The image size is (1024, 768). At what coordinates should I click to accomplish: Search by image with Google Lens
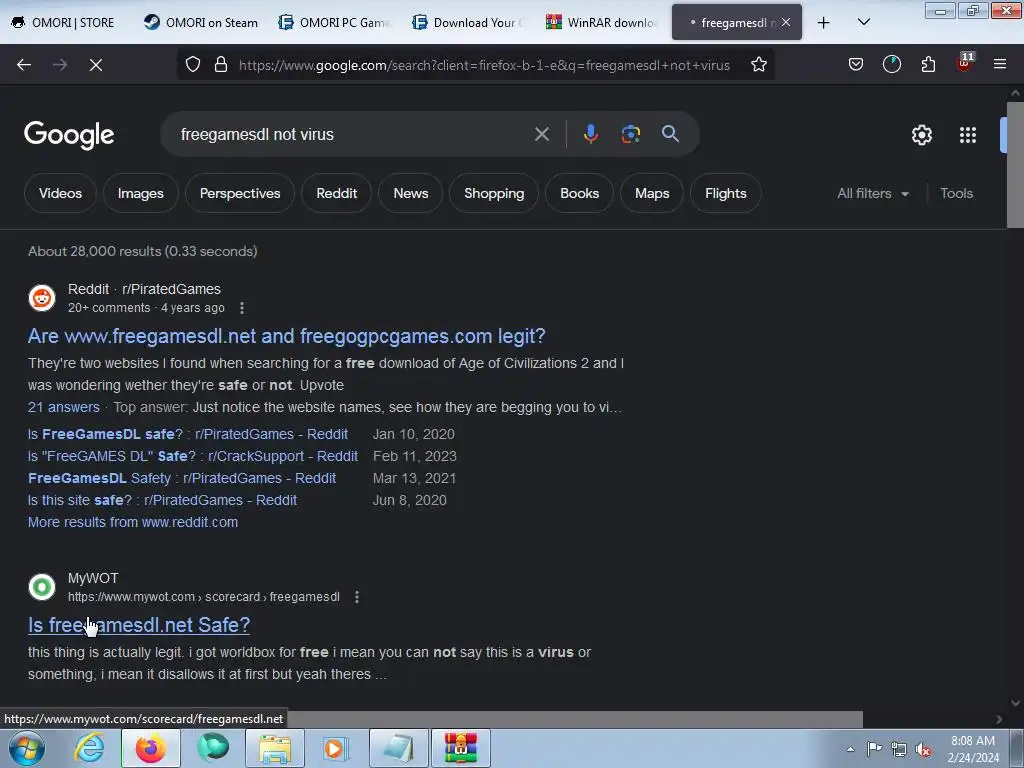point(630,135)
